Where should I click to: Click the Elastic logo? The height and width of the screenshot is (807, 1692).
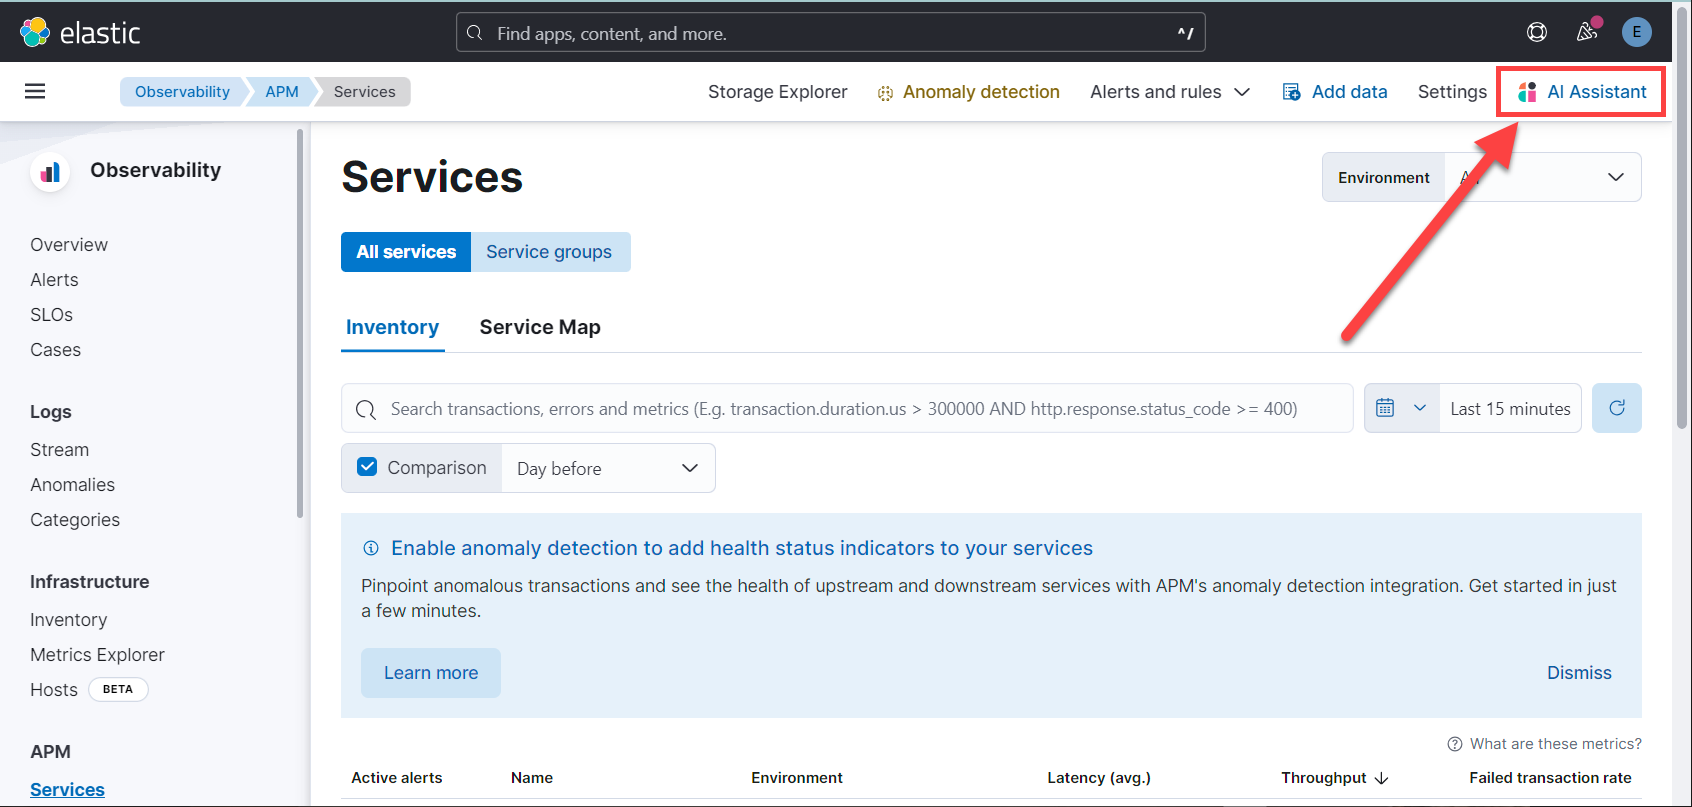point(80,33)
